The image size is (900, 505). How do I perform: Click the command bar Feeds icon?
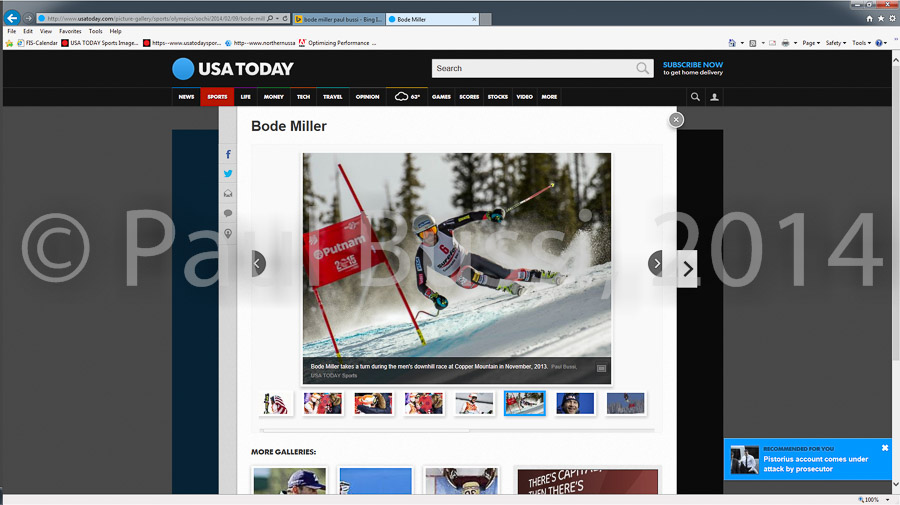(752, 43)
